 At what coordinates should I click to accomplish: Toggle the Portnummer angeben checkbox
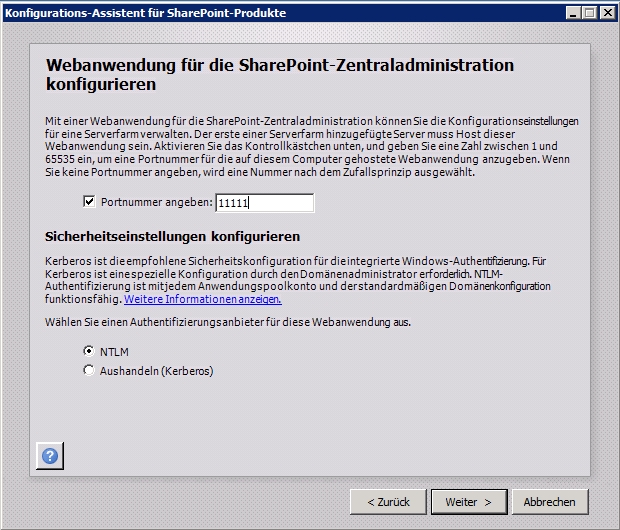(89, 202)
